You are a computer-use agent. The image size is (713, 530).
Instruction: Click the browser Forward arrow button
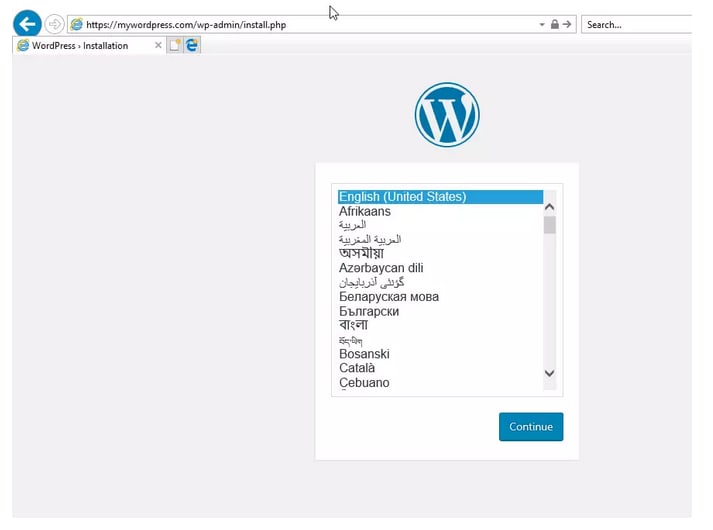point(54,24)
